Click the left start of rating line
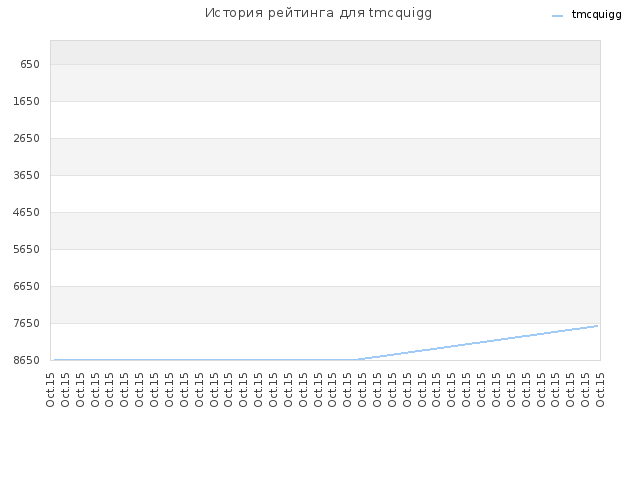640x480 pixels. point(55,360)
